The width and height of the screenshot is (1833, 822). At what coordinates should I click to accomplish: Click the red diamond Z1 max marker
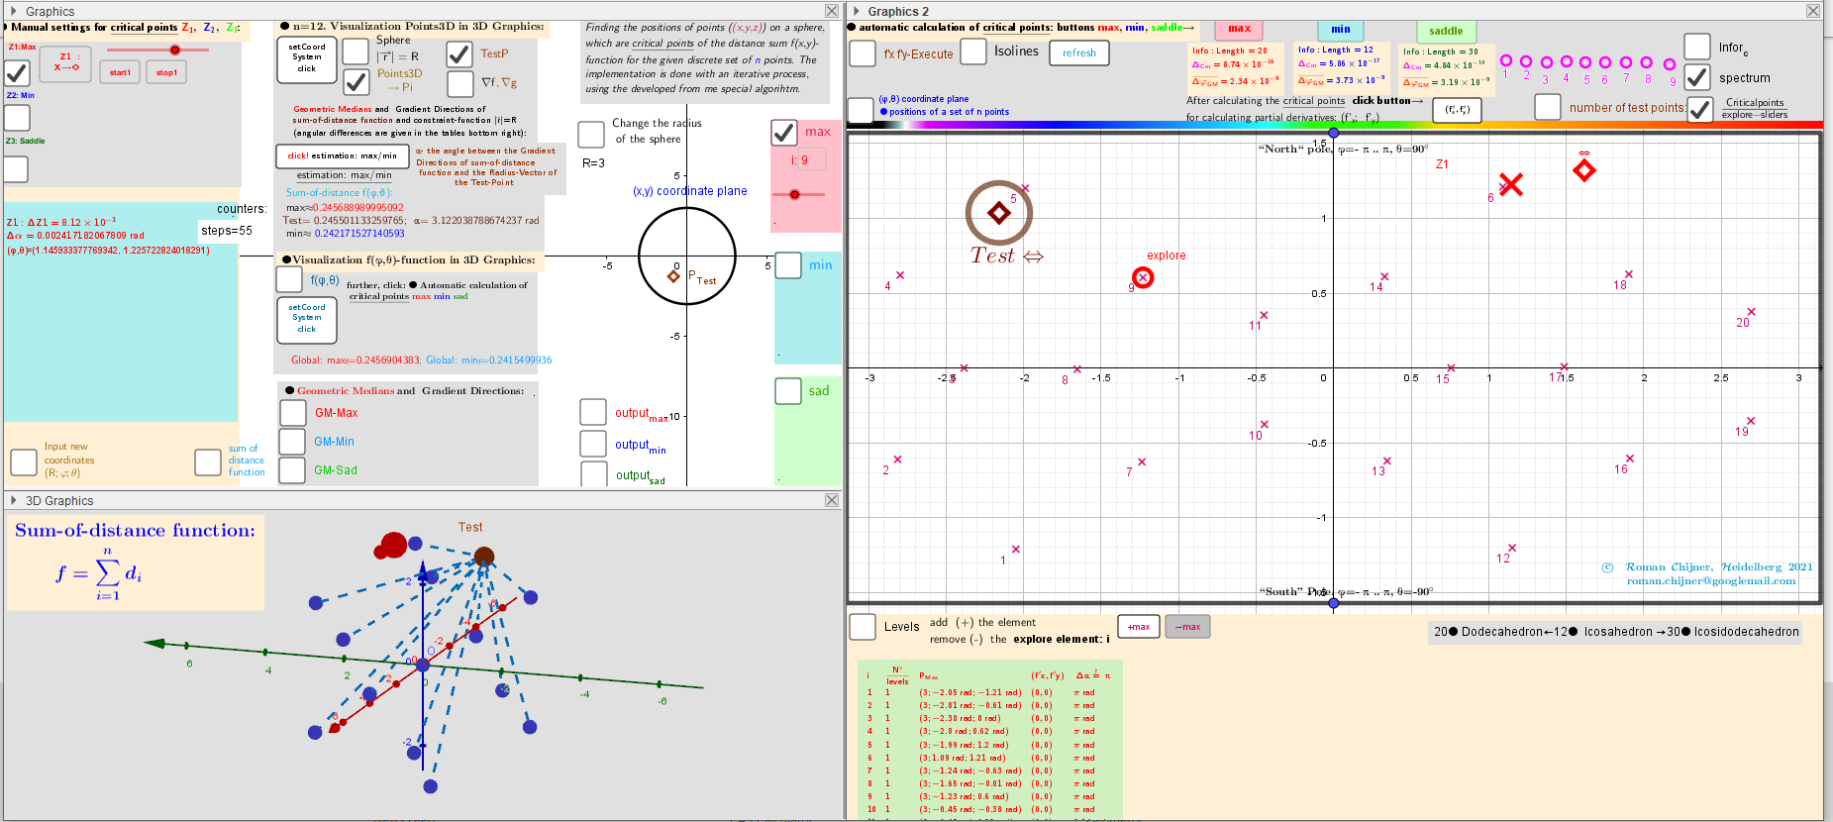point(1584,170)
